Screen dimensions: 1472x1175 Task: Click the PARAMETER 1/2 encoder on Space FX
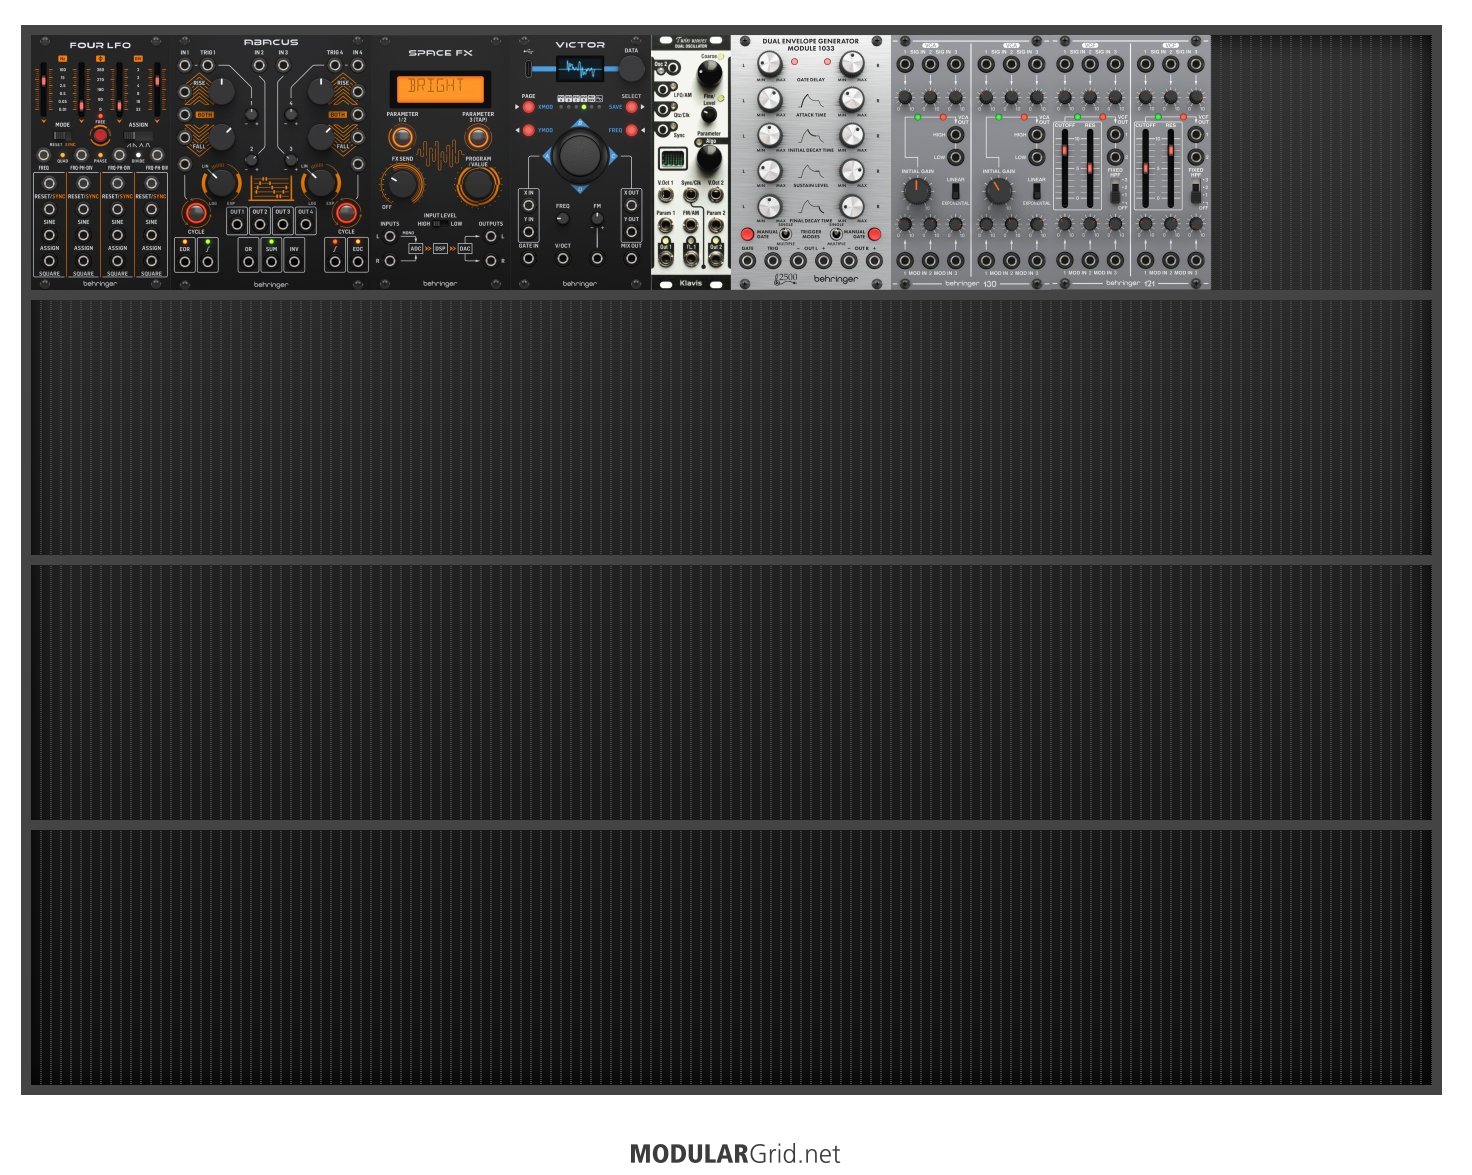click(401, 137)
